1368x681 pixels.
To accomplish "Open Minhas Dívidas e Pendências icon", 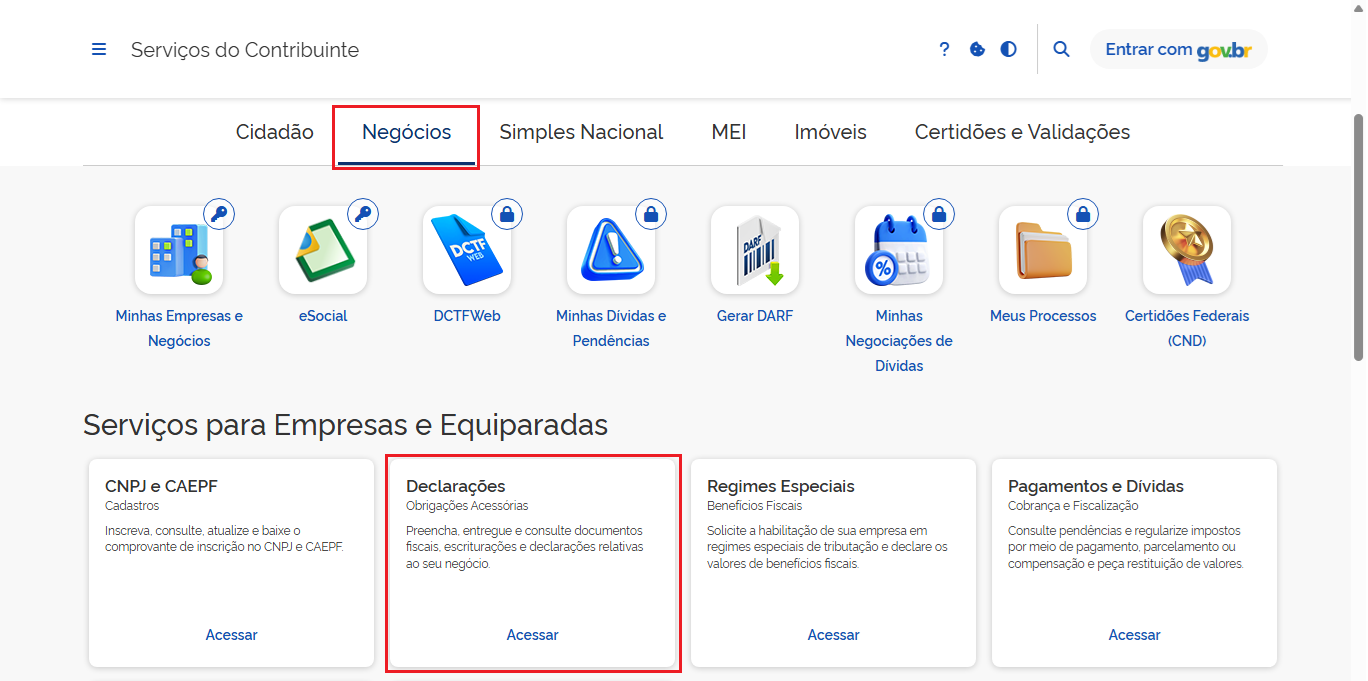I will pos(611,250).
